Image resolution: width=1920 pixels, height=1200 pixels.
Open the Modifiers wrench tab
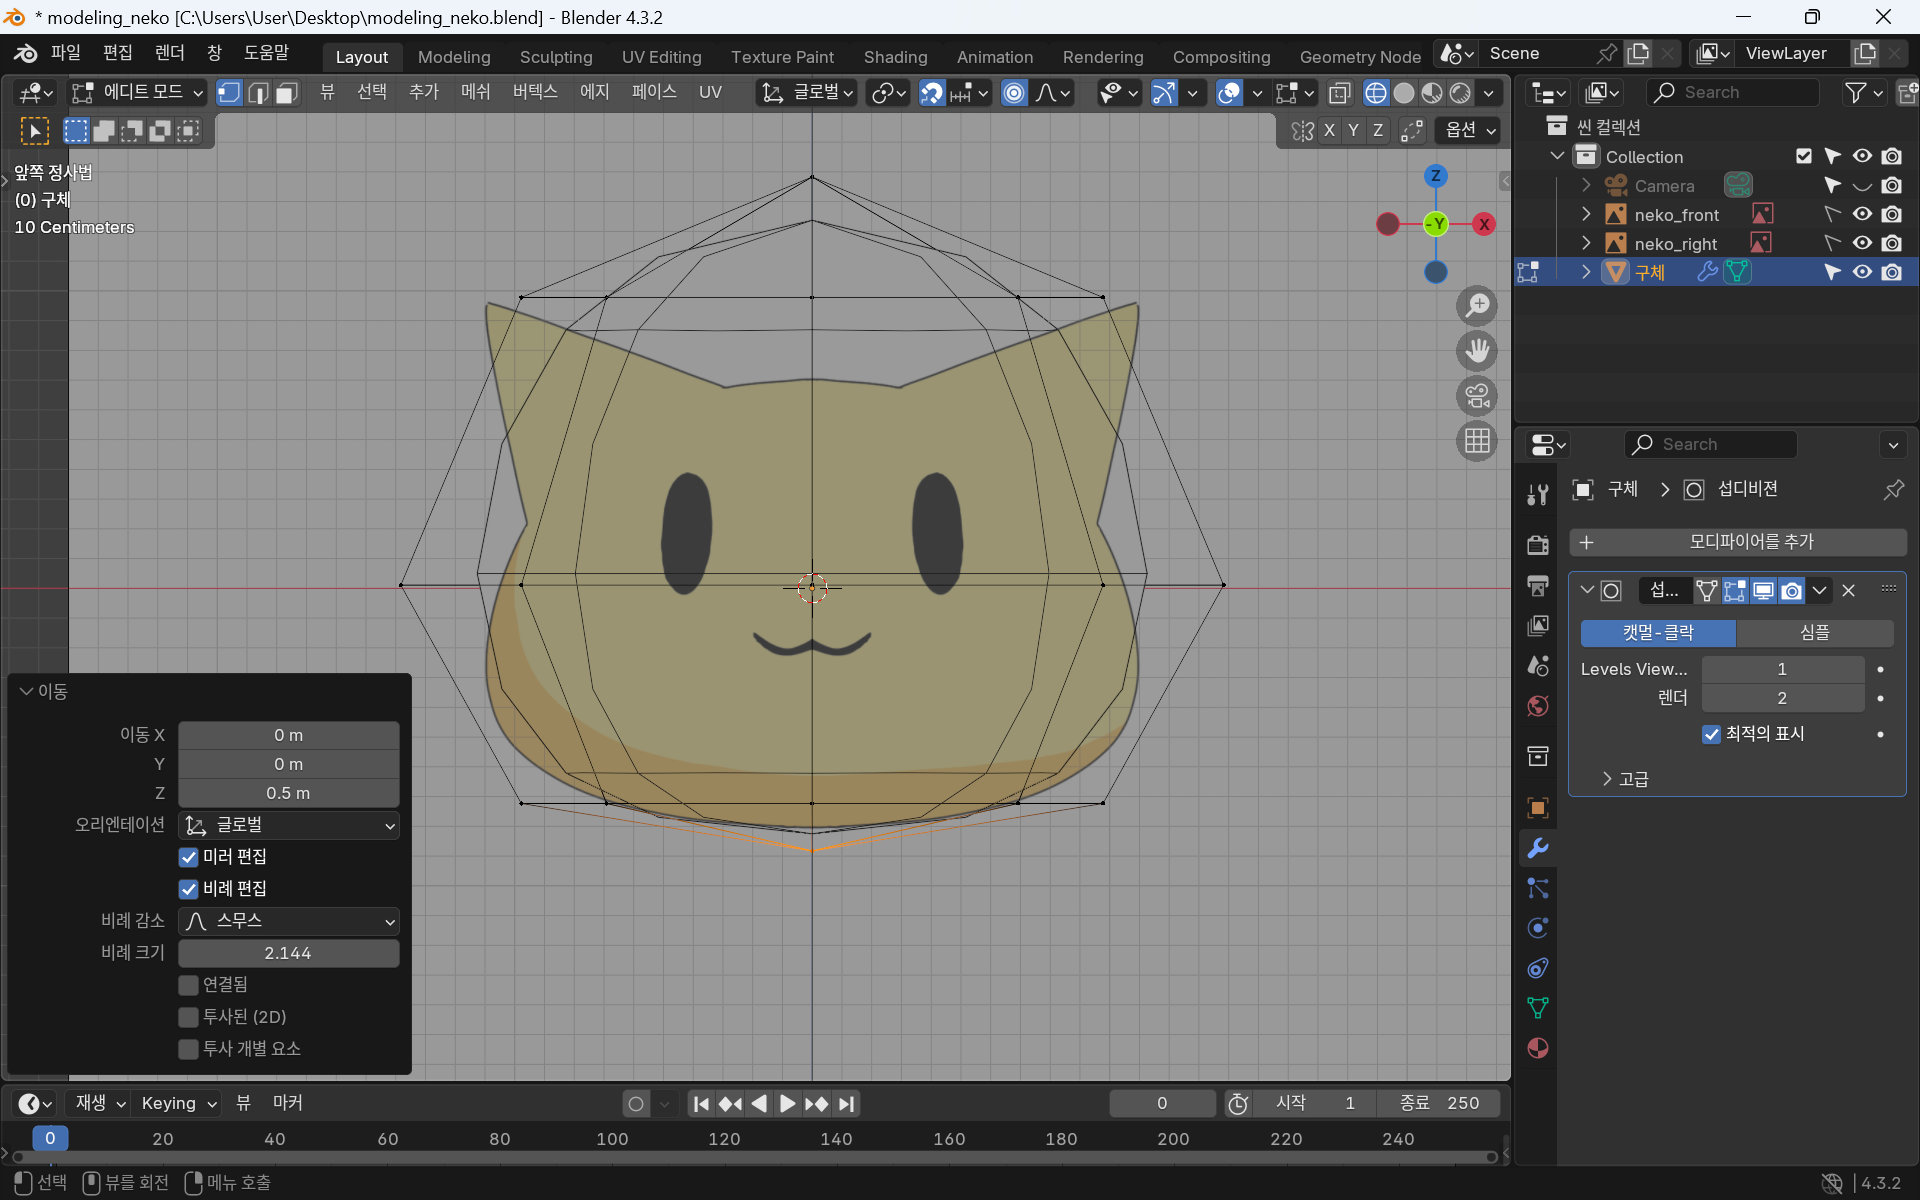pos(1538,848)
